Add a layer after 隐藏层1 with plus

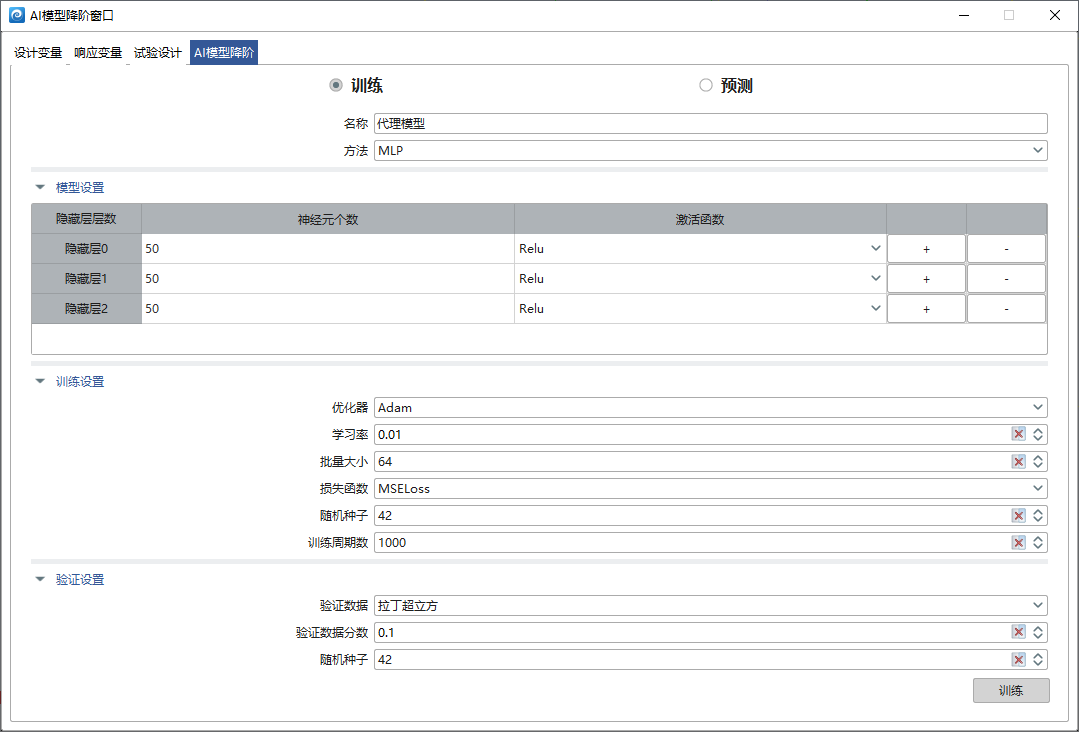pos(926,279)
